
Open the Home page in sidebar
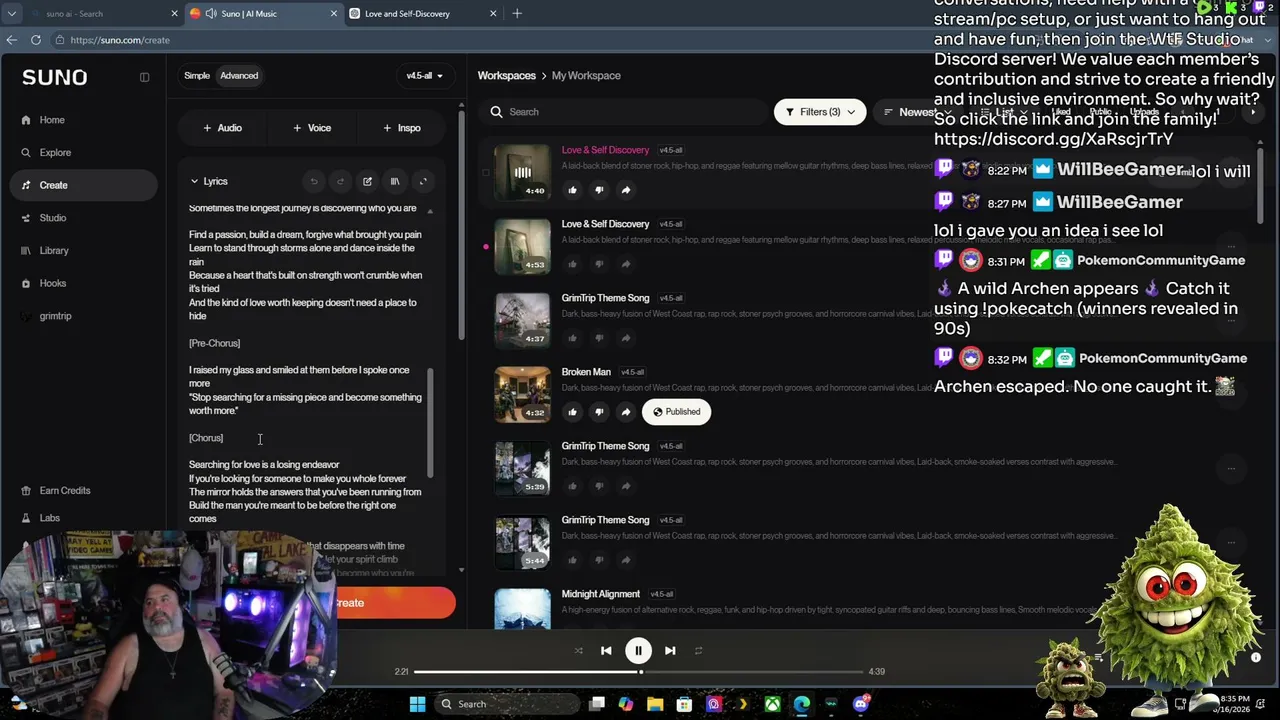coord(51,120)
